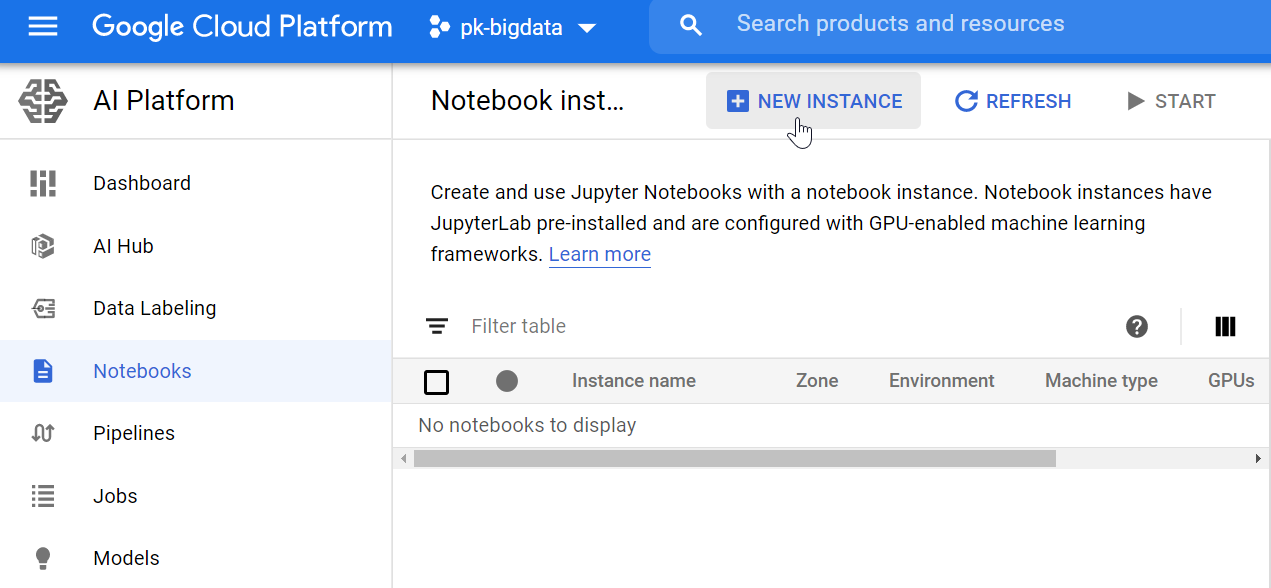This screenshot has width=1271, height=588.
Task: Click the filter table lines icon
Action: click(436, 326)
